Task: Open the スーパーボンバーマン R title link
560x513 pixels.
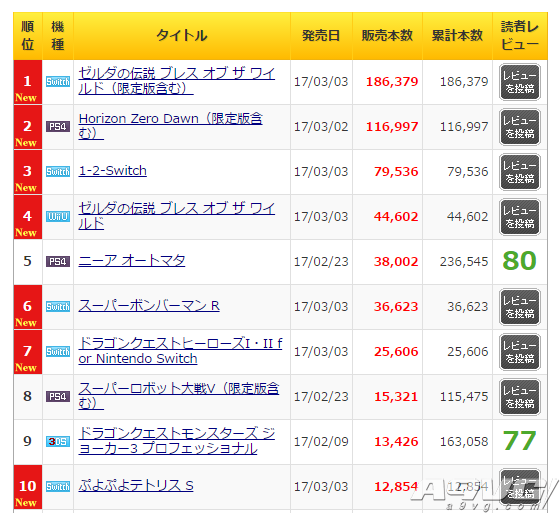Action: [149, 306]
